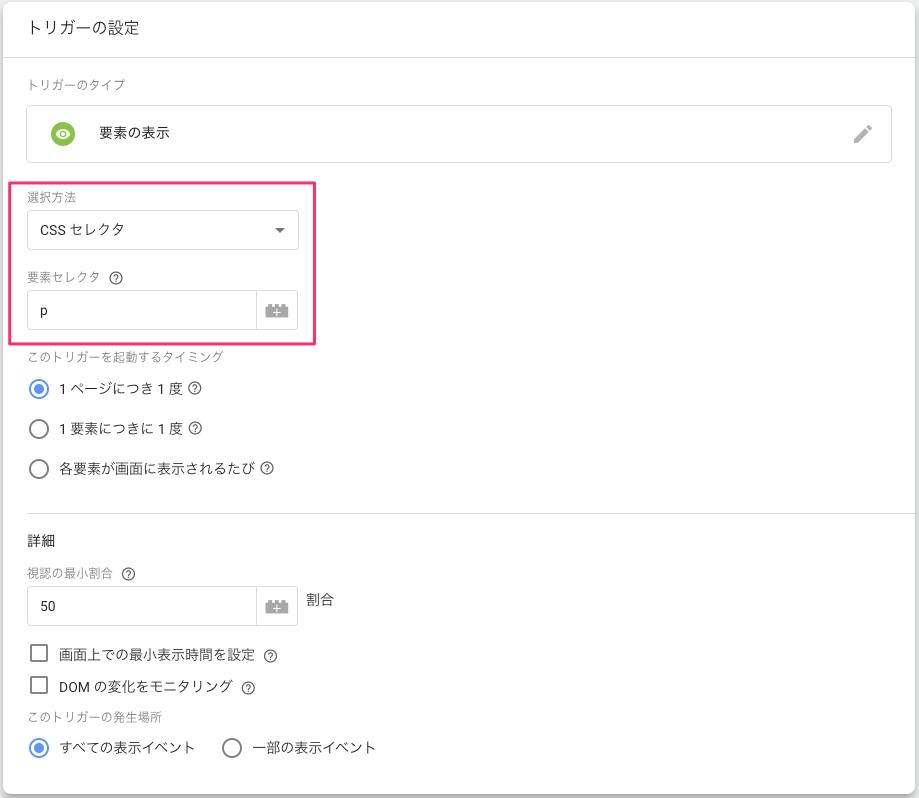The height and width of the screenshot is (798, 919).
Task: Open help icon next to 視認の最小割合
Action: tap(128, 574)
